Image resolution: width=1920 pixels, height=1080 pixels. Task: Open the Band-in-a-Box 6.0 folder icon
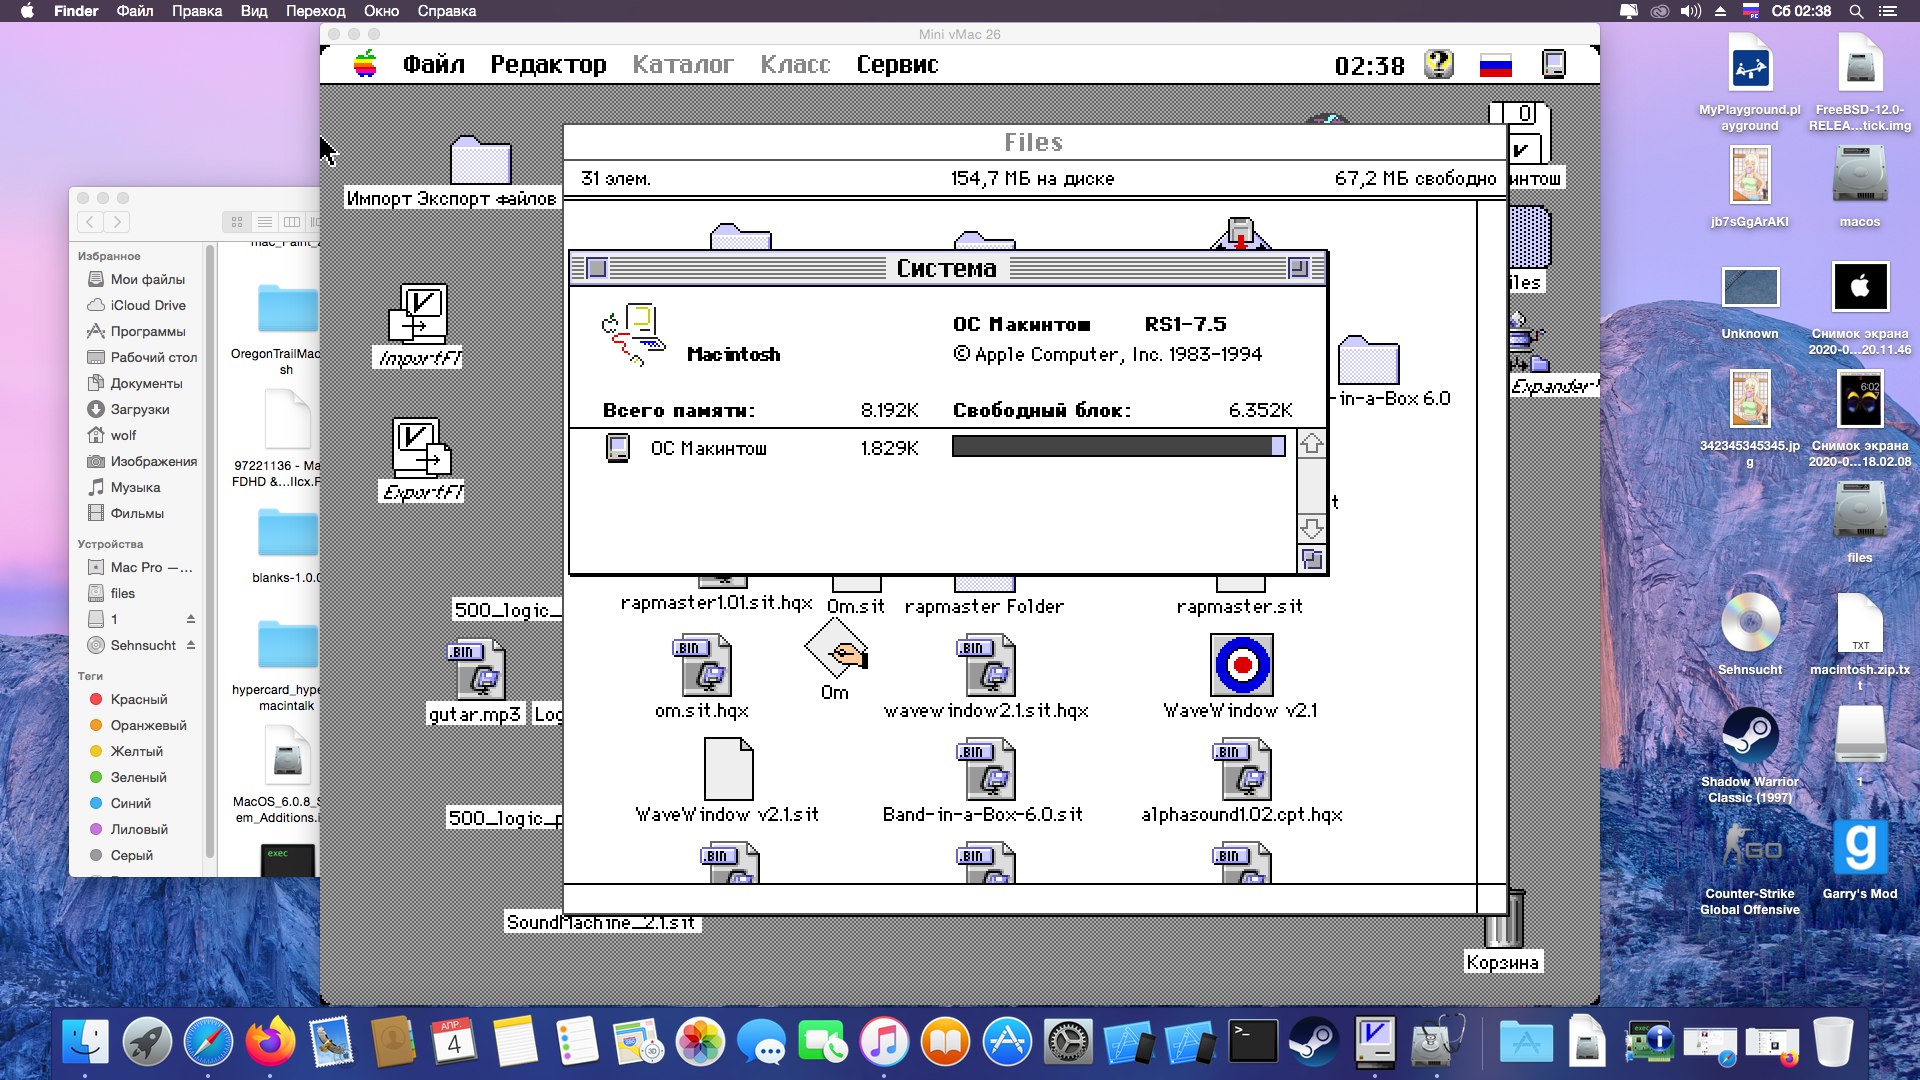[x=1368, y=360]
